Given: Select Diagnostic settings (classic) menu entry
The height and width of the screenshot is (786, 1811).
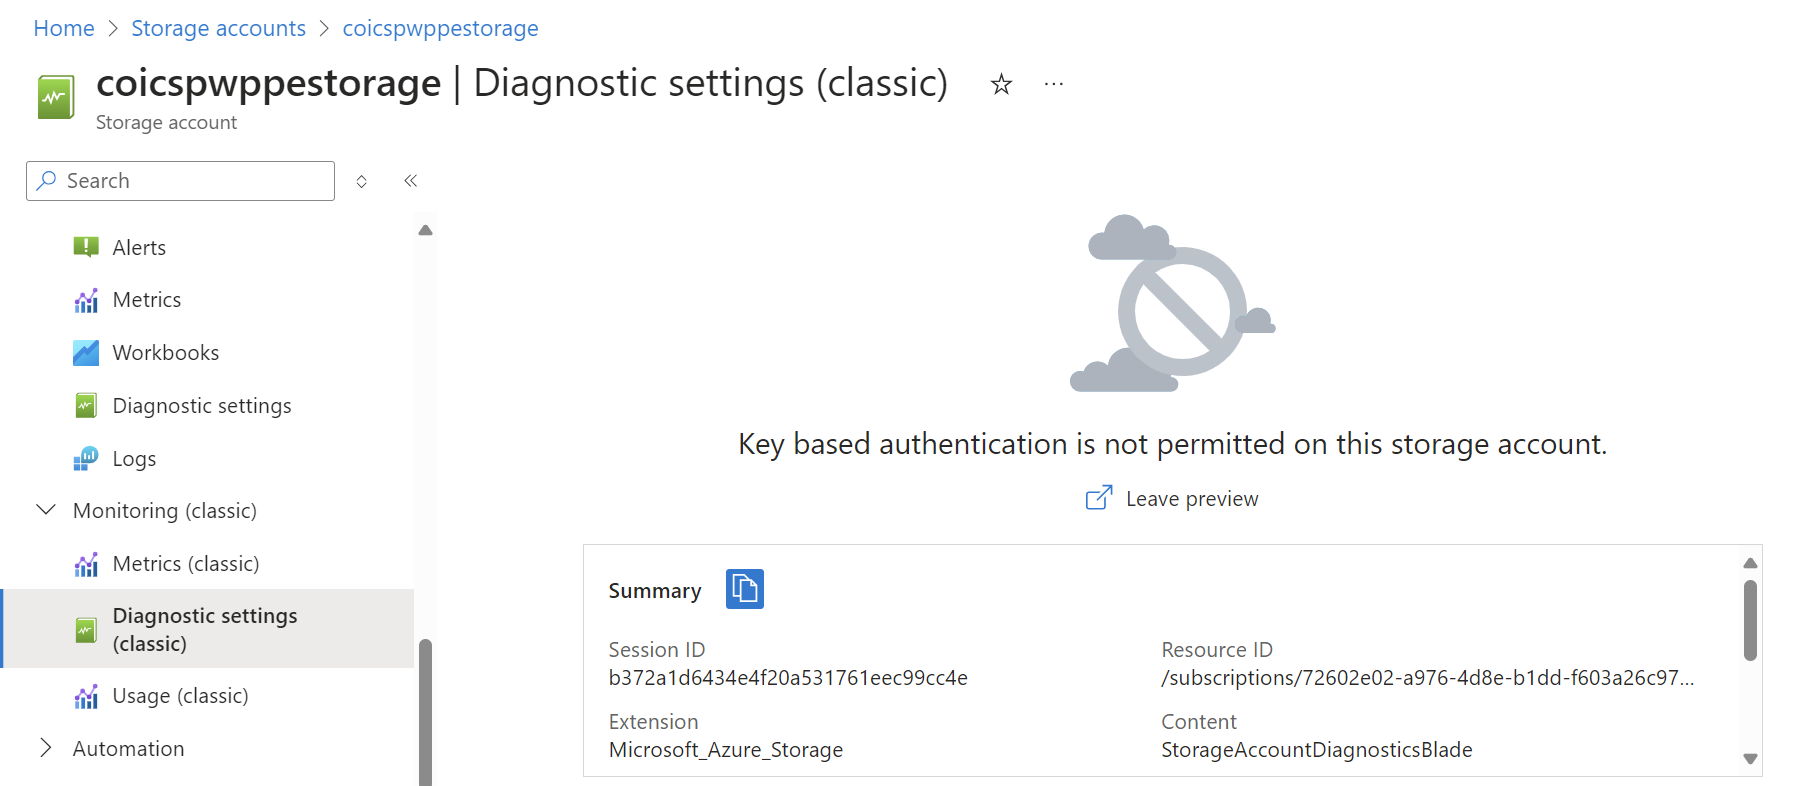Looking at the screenshot, I should click(205, 629).
